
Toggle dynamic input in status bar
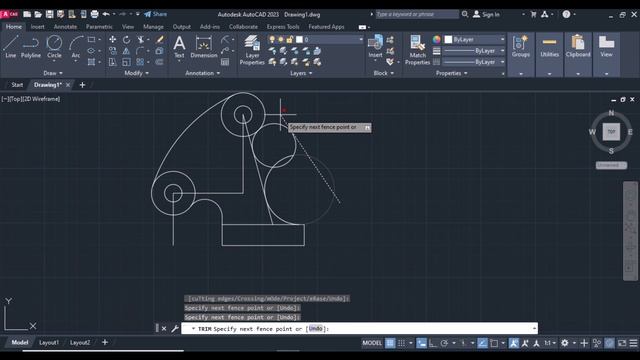[x=421, y=343]
